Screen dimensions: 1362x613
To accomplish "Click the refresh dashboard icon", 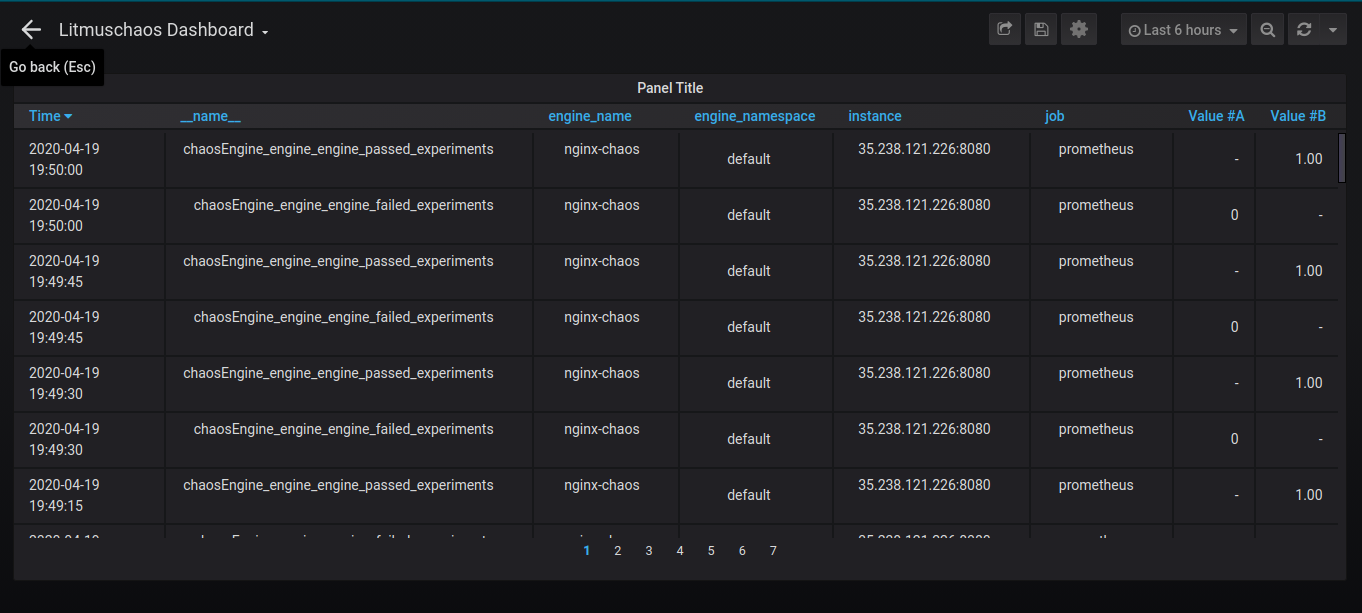I will 1304,30.
